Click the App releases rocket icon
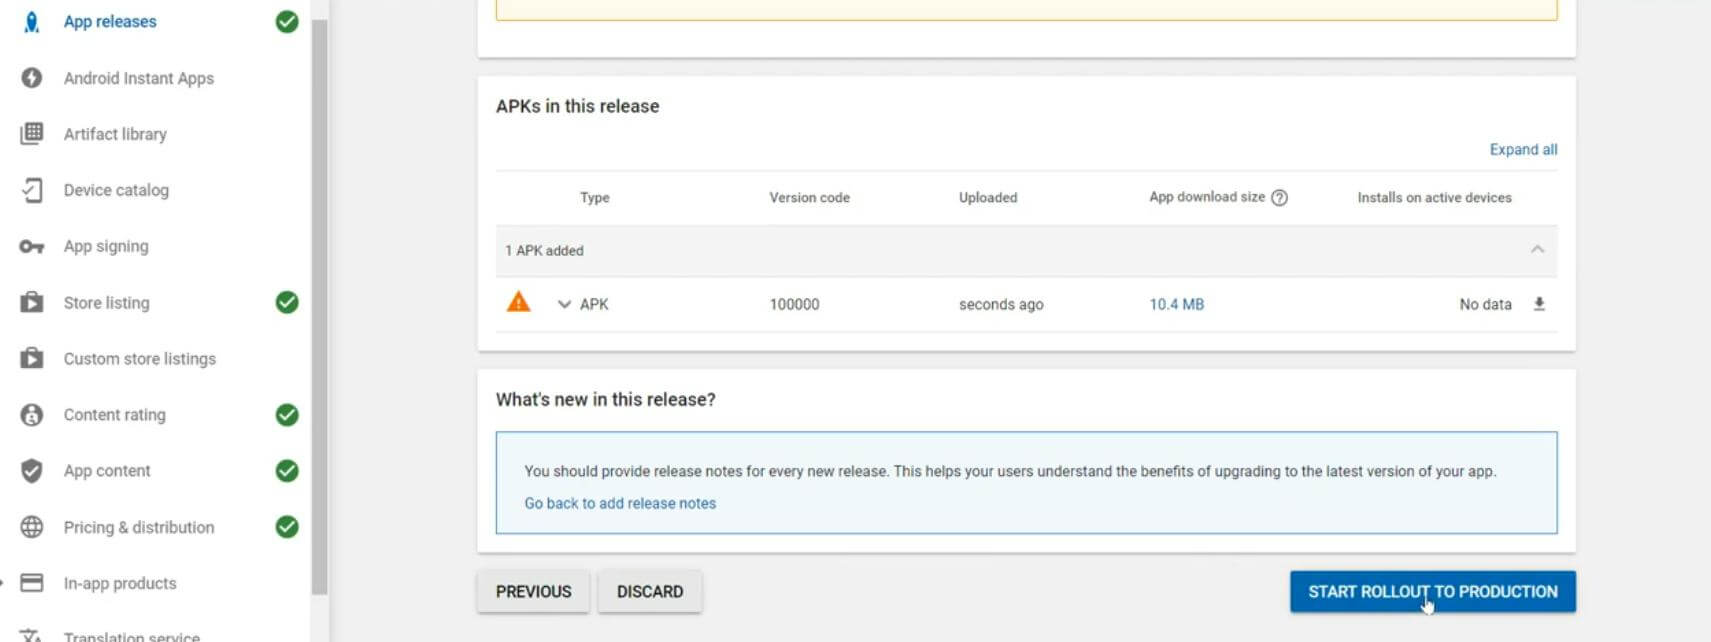Viewport: 1711px width, 642px height. point(32,22)
